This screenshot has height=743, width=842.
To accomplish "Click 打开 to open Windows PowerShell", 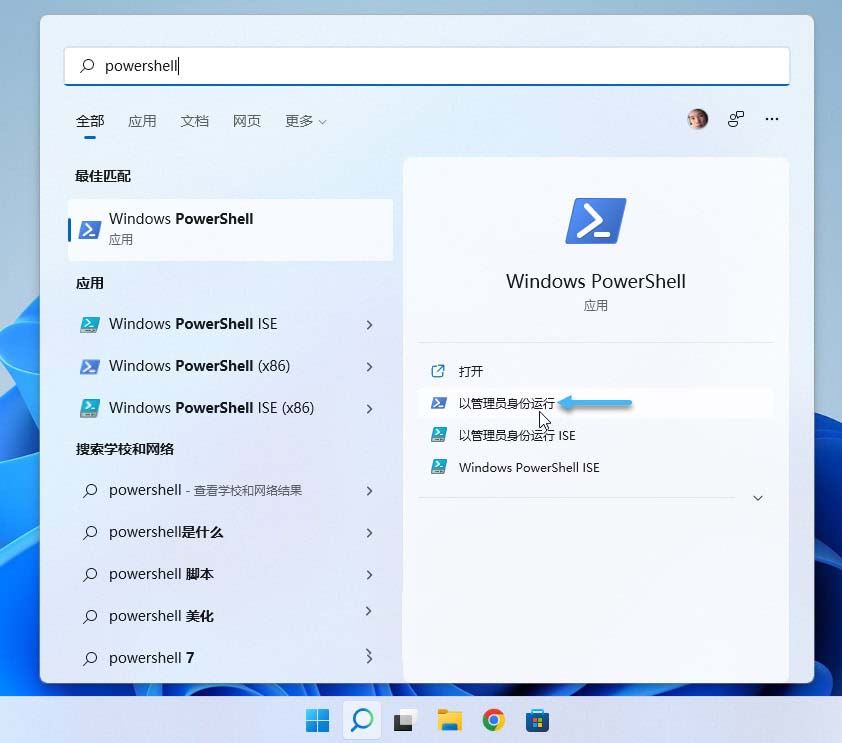I will pos(471,371).
